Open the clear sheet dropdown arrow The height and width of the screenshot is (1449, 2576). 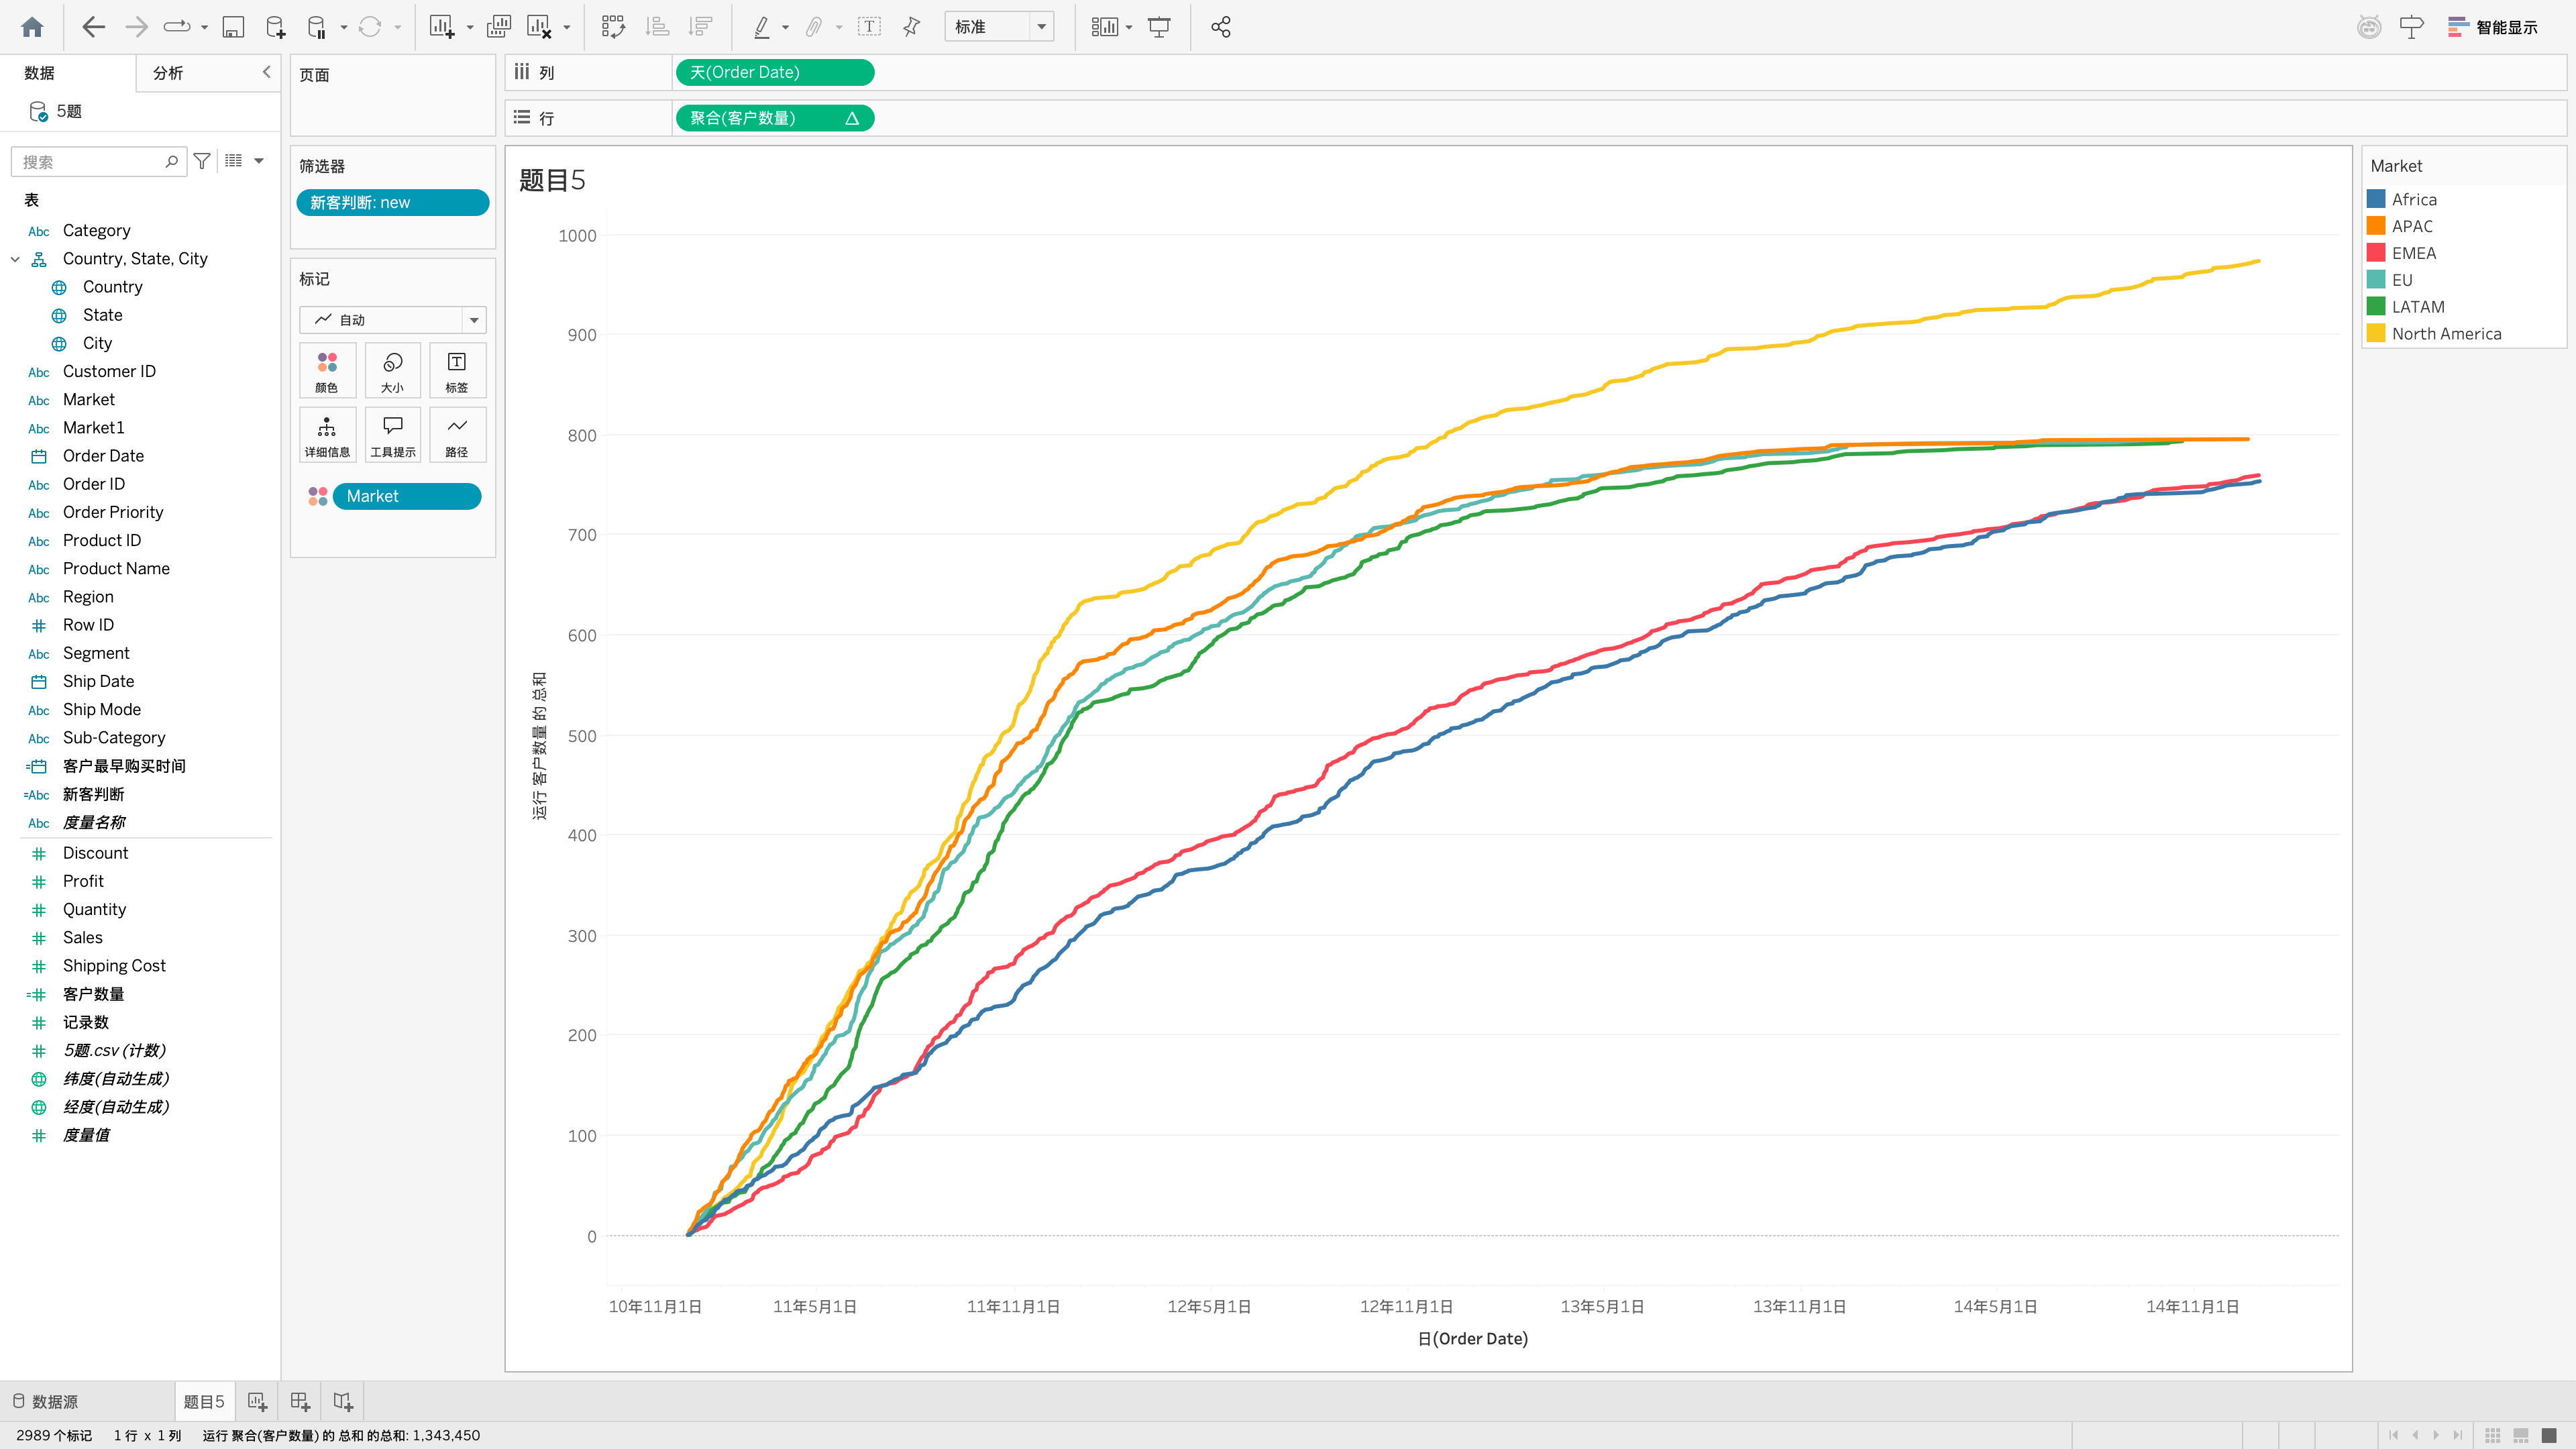pyautogui.click(x=567, y=27)
